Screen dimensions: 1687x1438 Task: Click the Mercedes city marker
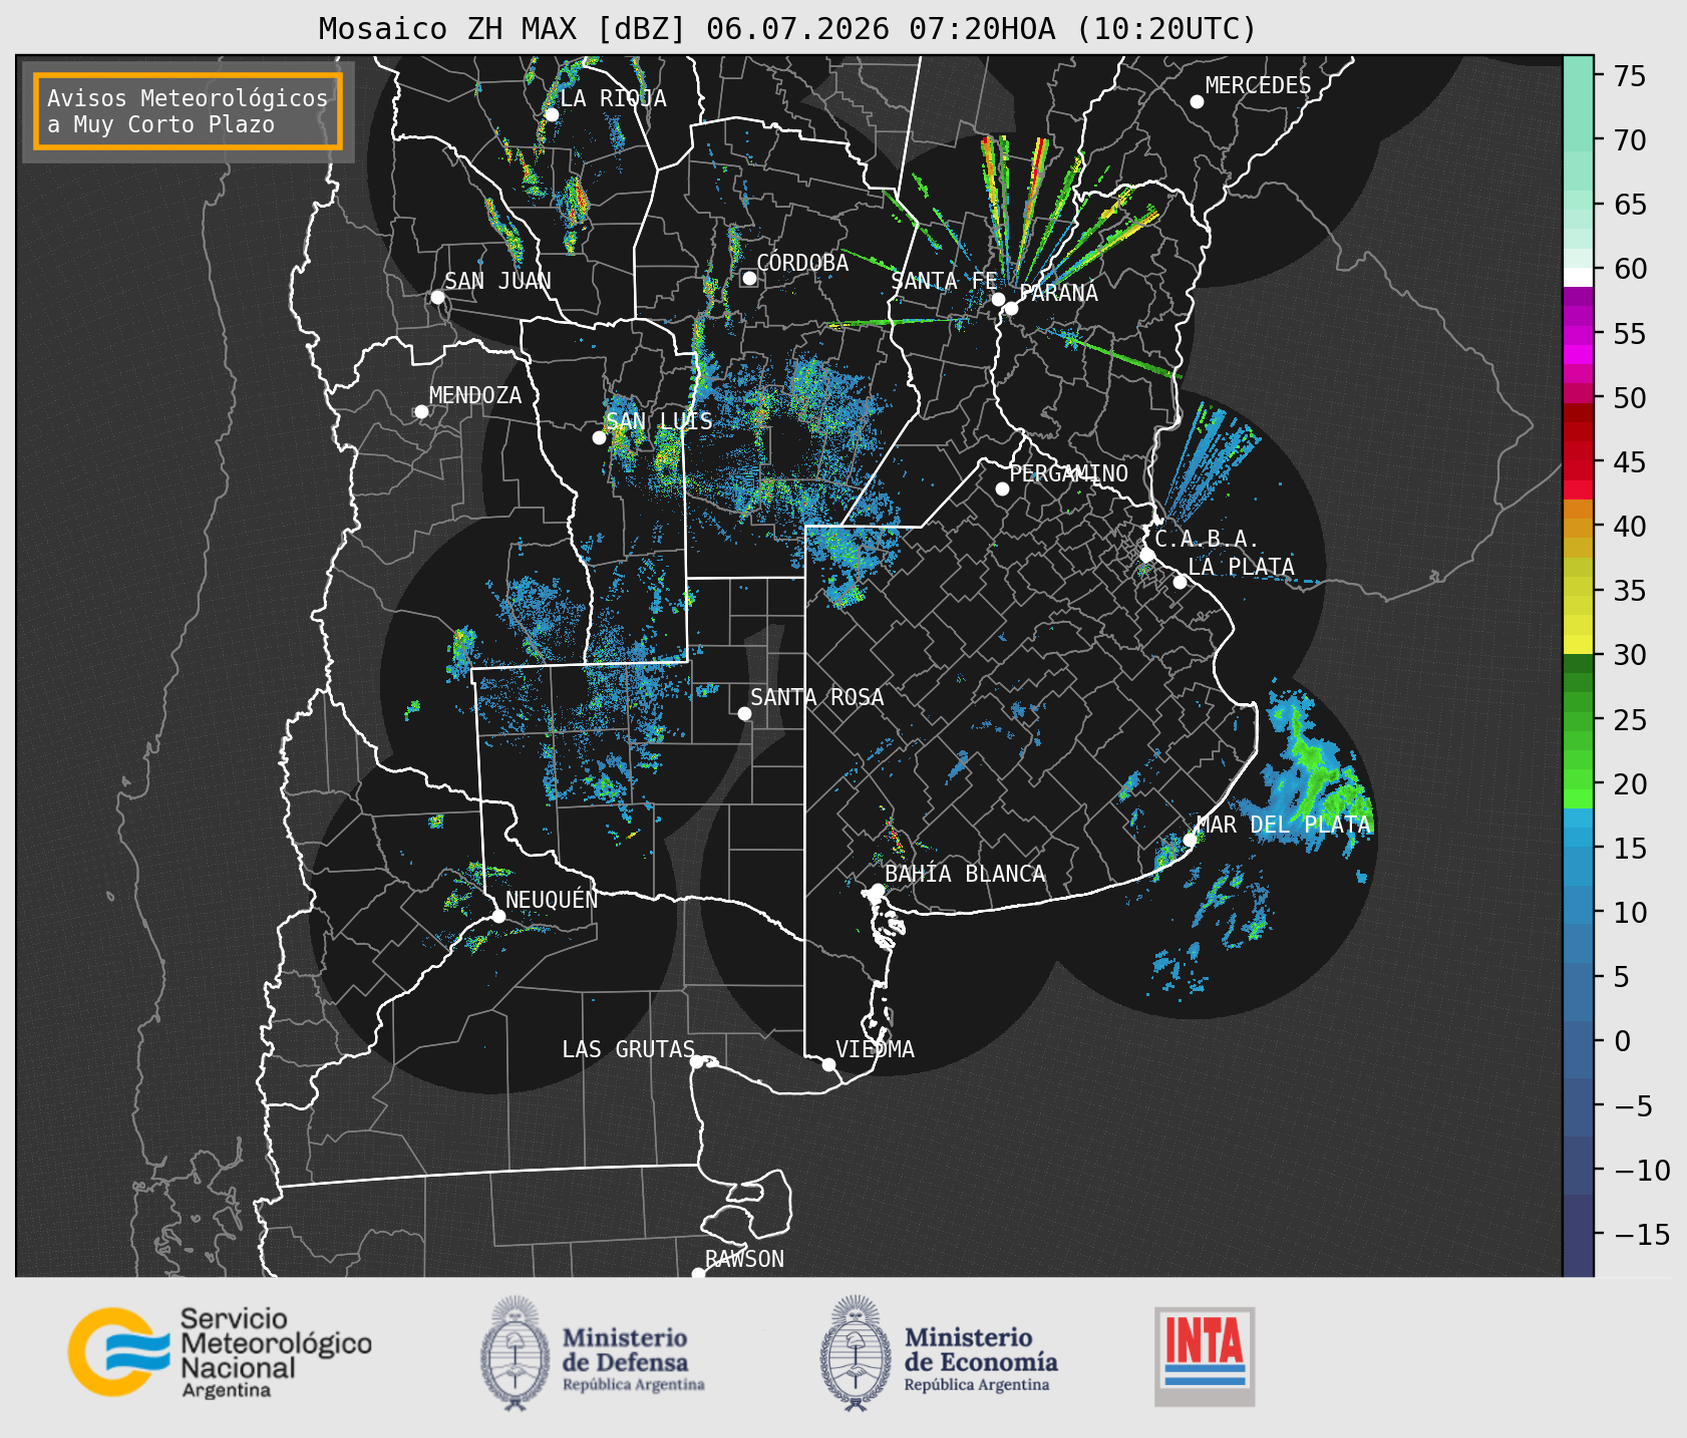(x=1196, y=102)
